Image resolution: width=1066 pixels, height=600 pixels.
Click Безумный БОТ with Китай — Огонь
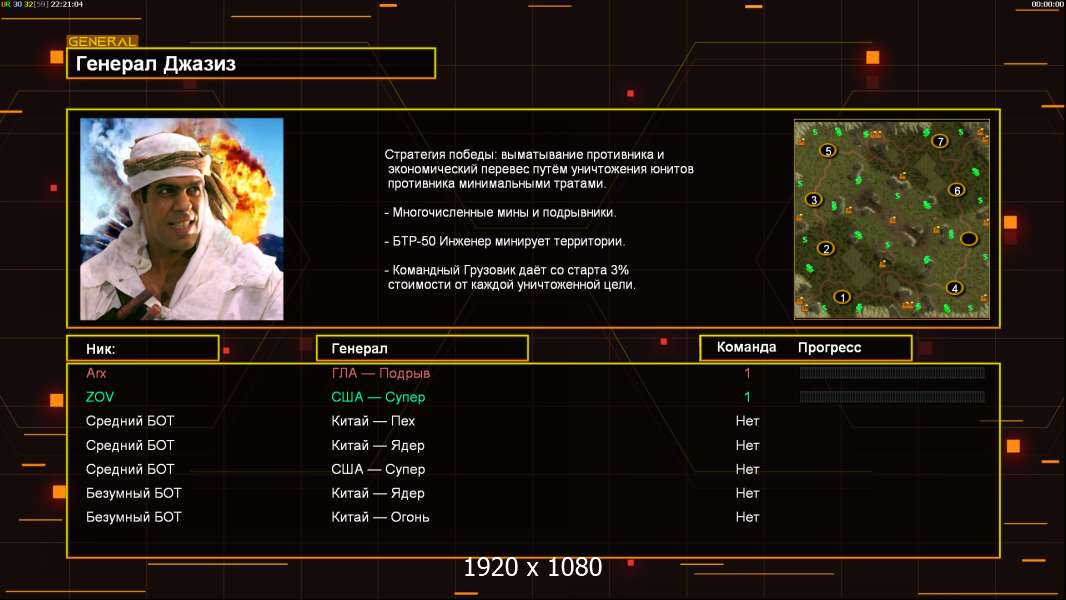(x=133, y=517)
